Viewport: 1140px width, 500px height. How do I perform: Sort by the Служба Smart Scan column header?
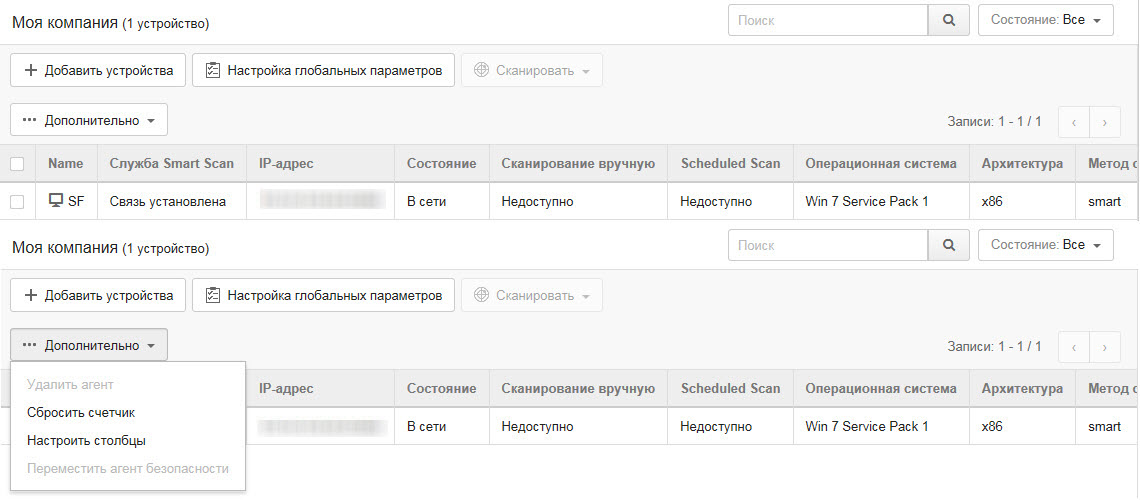coord(171,164)
